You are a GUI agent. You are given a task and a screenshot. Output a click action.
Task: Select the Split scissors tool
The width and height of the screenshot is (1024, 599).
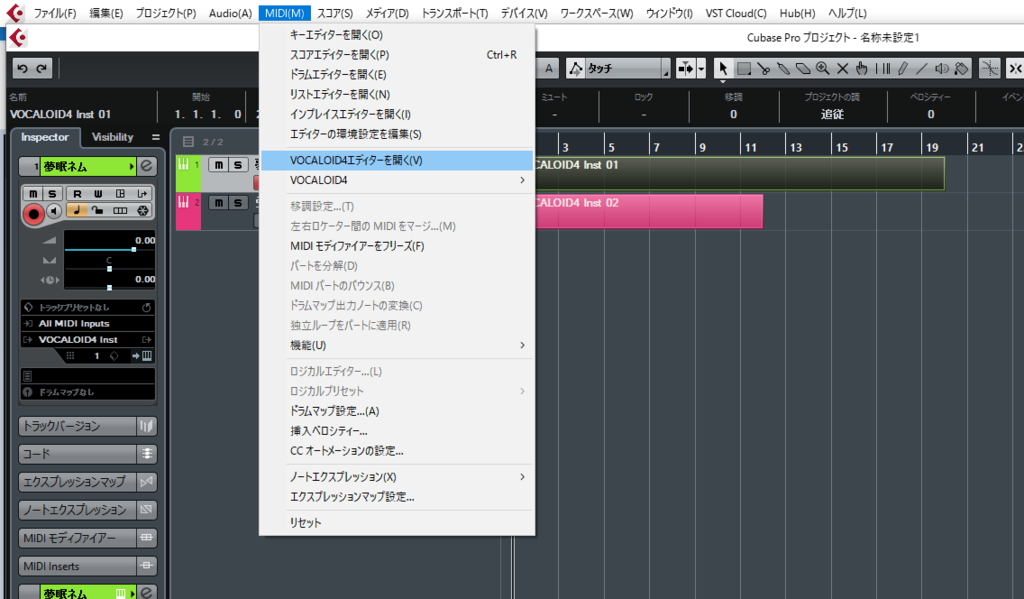point(763,68)
